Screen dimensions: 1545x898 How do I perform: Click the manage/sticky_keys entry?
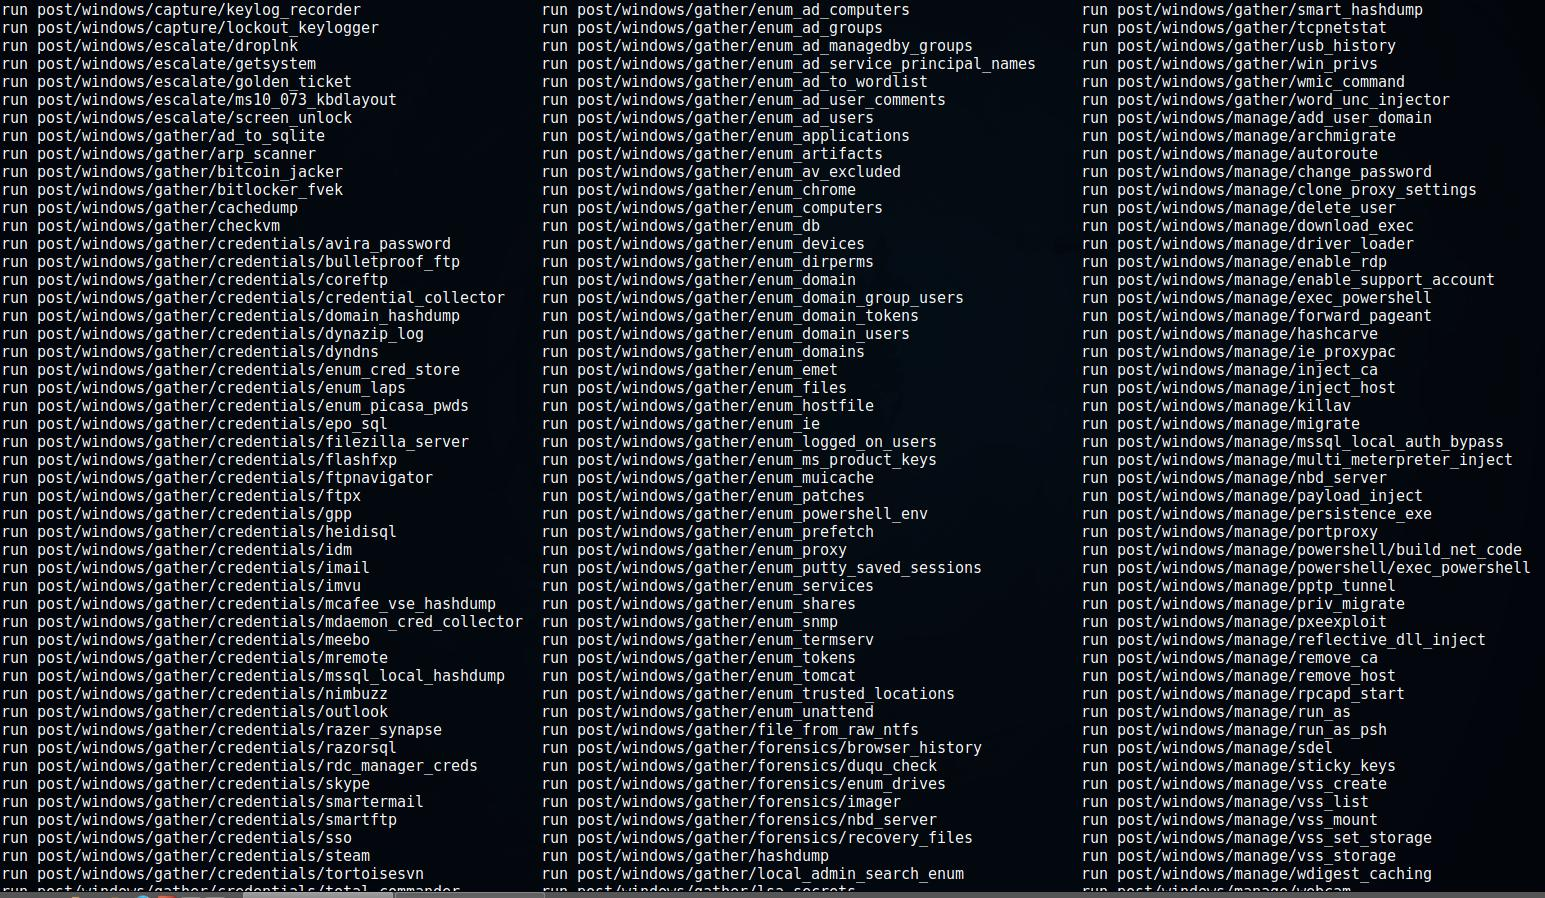(x=1239, y=766)
